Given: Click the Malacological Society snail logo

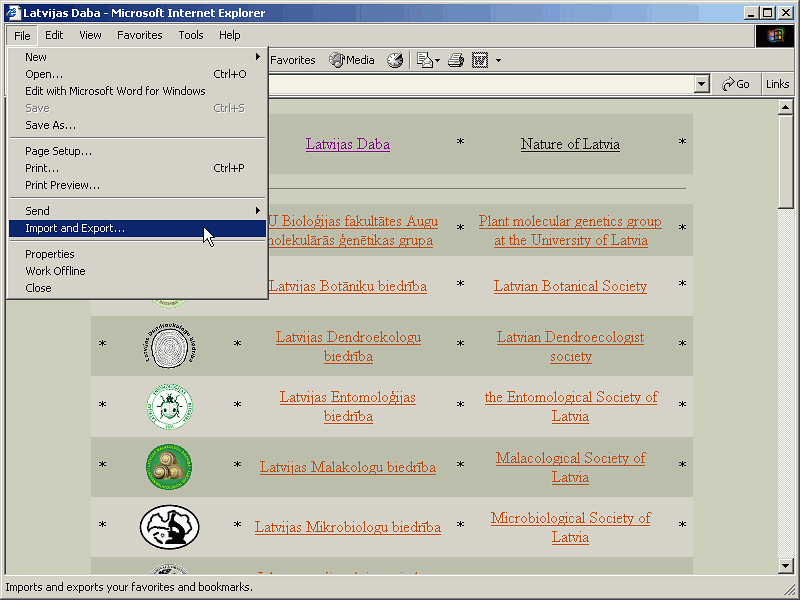Looking at the screenshot, I should coord(169,467).
